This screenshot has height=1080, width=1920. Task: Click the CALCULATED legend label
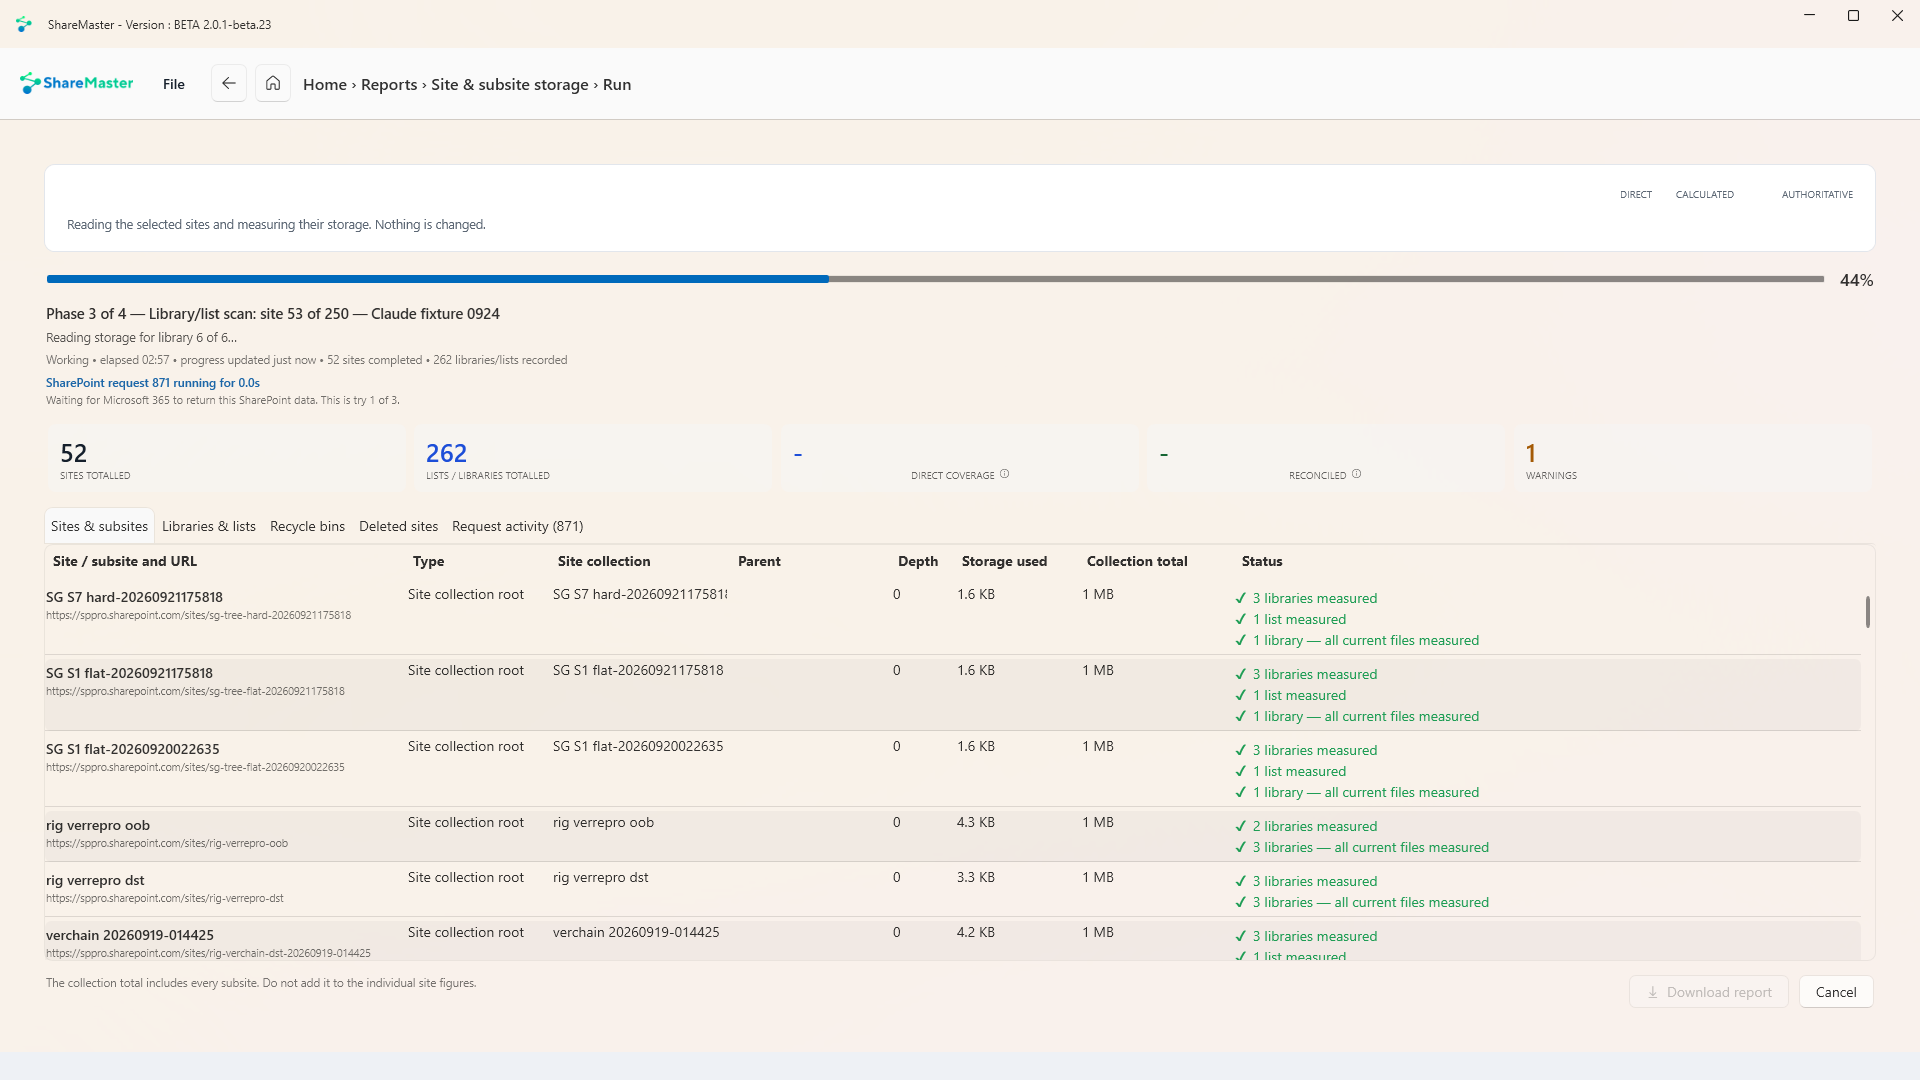click(1705, 195)
